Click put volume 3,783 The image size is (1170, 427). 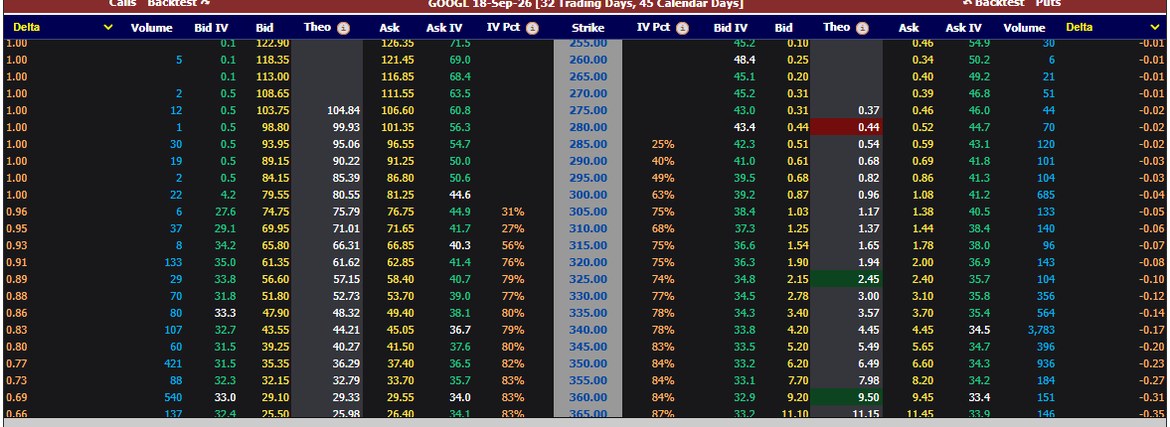click(1041, 330)
